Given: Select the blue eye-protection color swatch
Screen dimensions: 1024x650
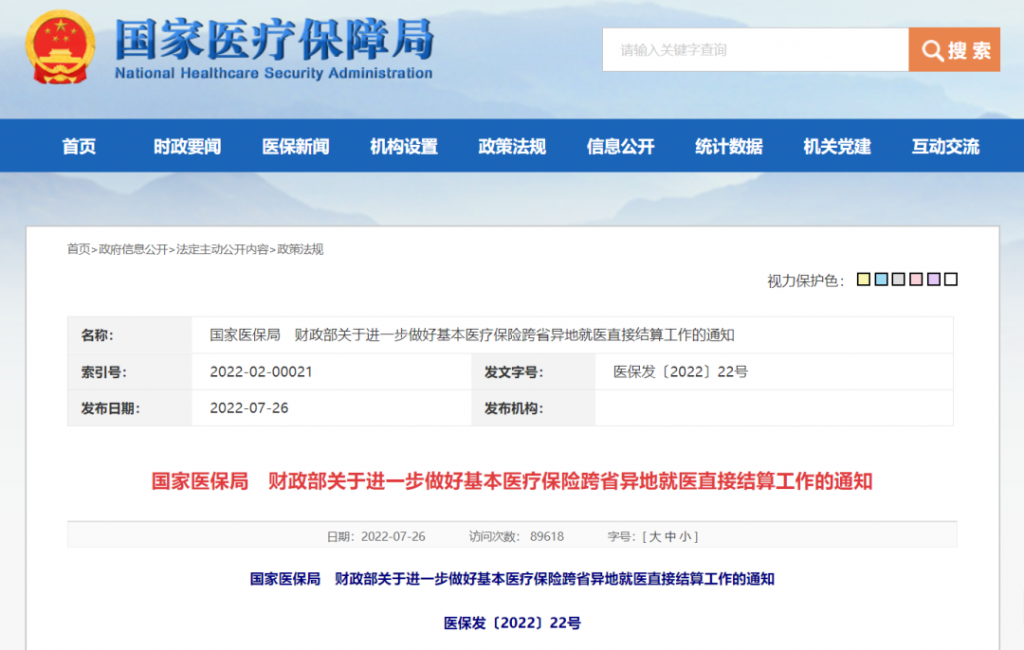Looking at the screenshot, I should click(x=881, y=280).
